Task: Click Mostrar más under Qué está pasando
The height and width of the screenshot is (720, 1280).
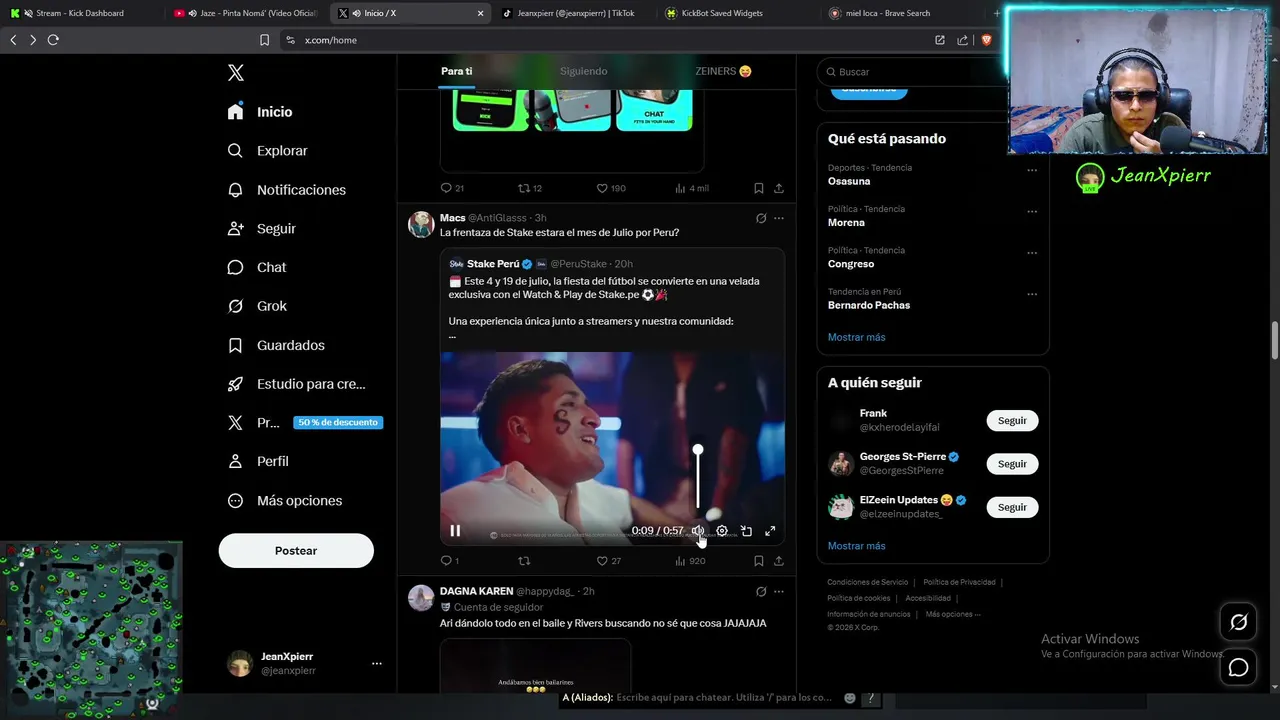Action: tap(856, 337)
